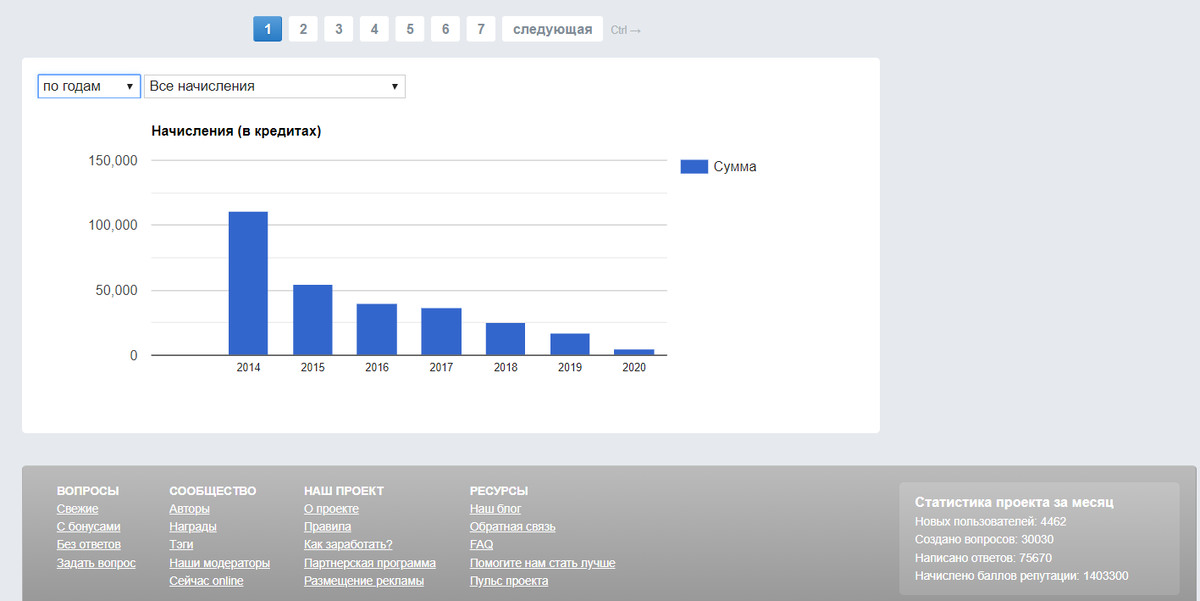Click the 50,000 axis label
Screen dimensions: 1200x601
click(x=117, y=291)
